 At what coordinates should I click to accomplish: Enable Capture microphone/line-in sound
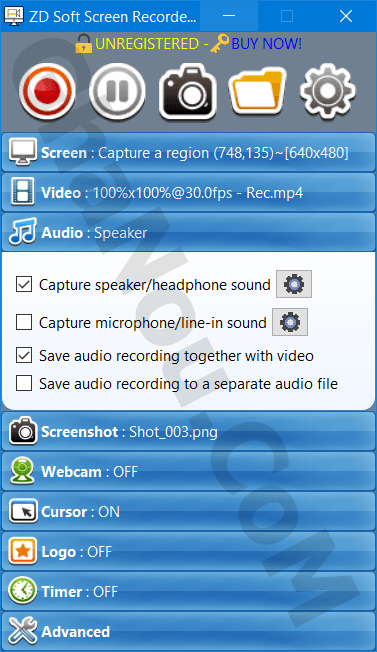click(24, 322)
